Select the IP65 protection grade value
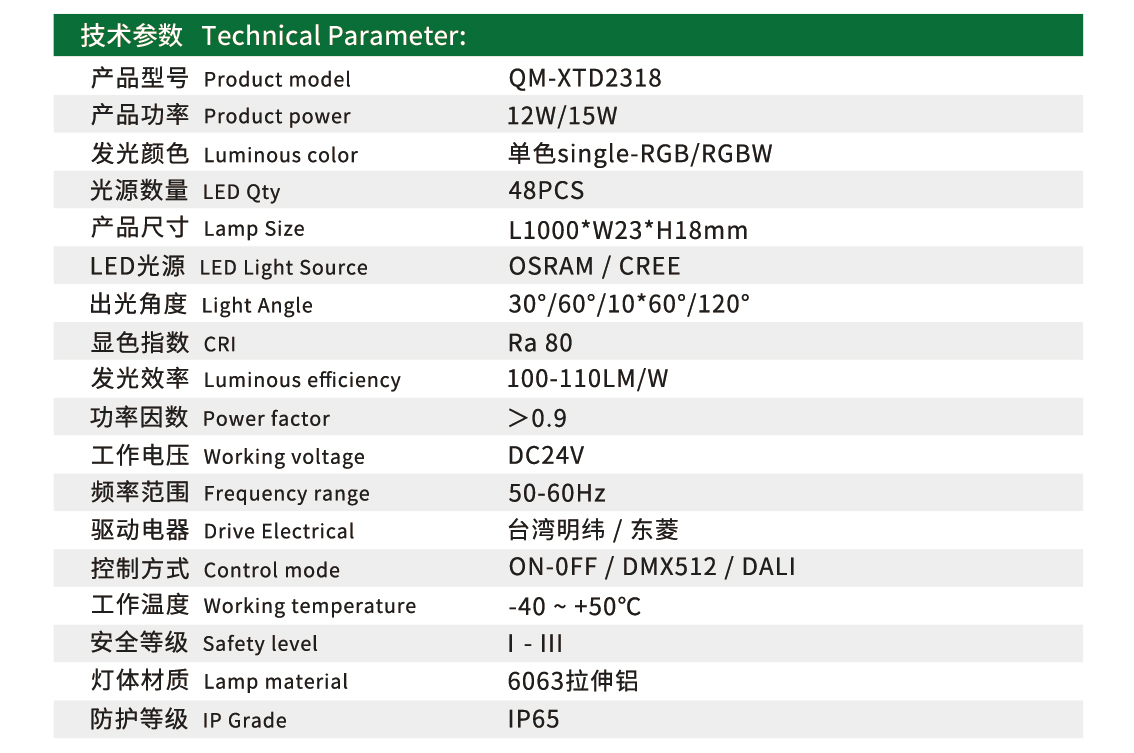 pos(534,720)
